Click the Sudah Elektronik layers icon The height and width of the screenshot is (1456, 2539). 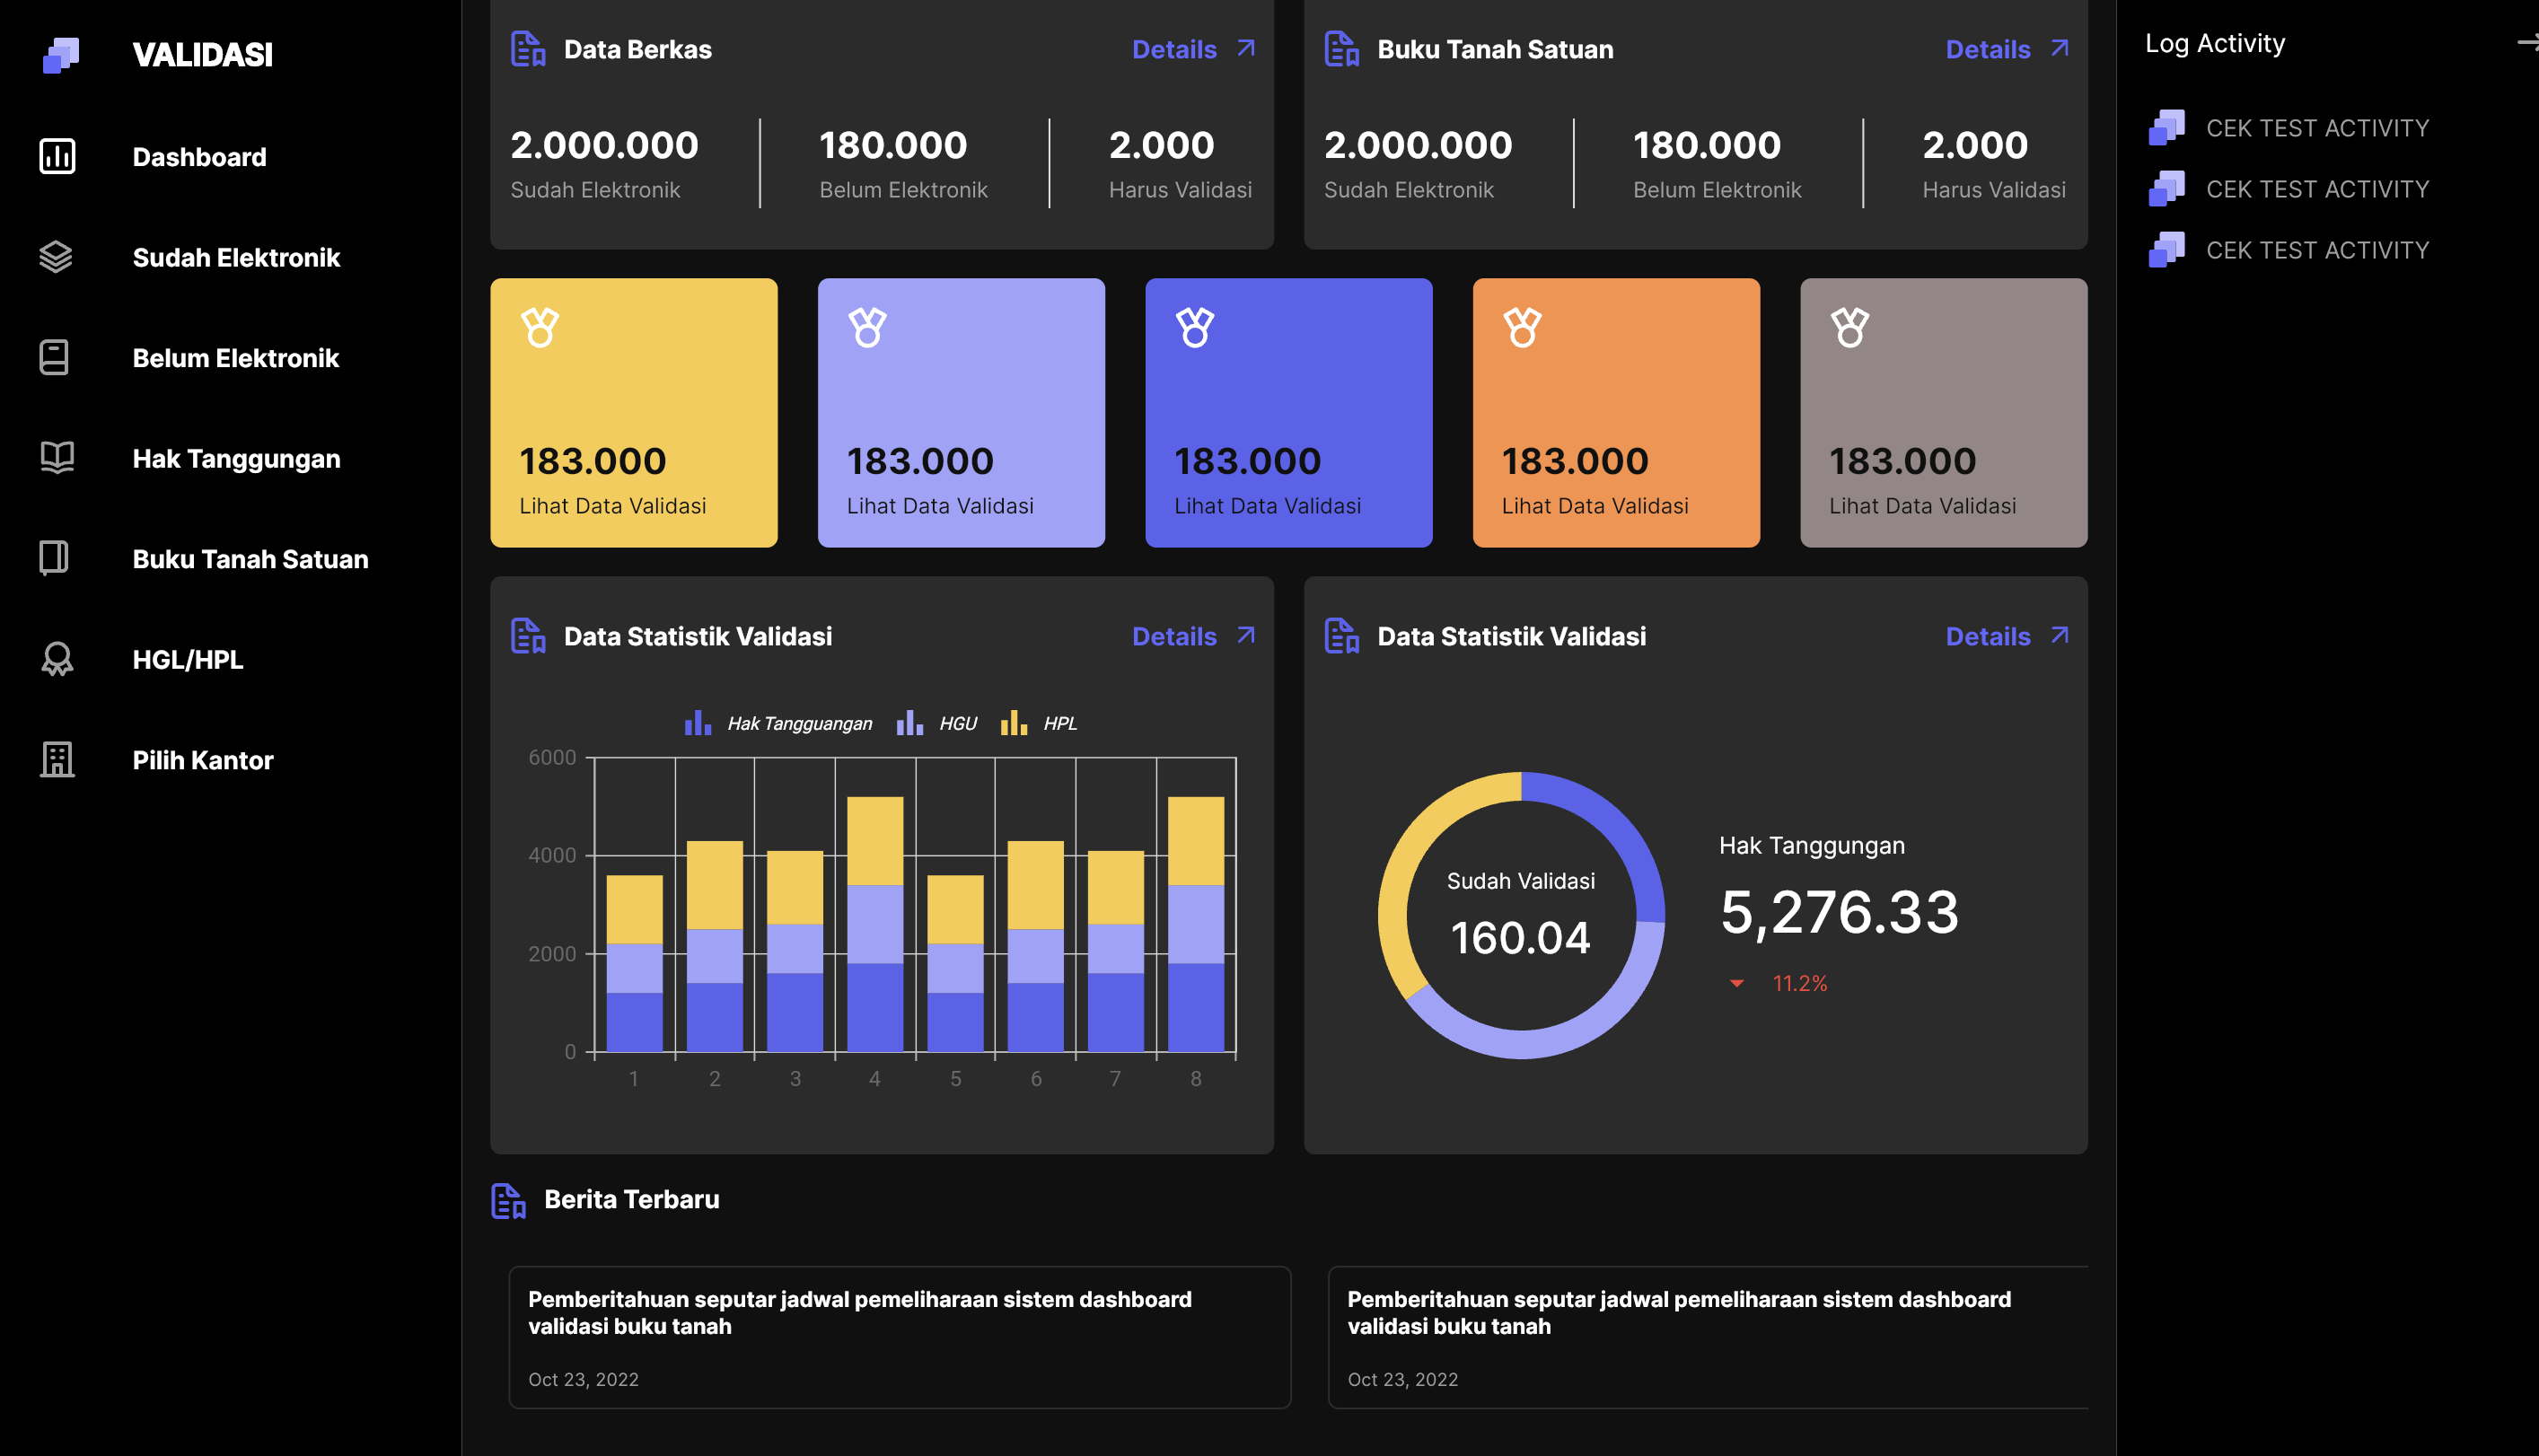point(56,257)
